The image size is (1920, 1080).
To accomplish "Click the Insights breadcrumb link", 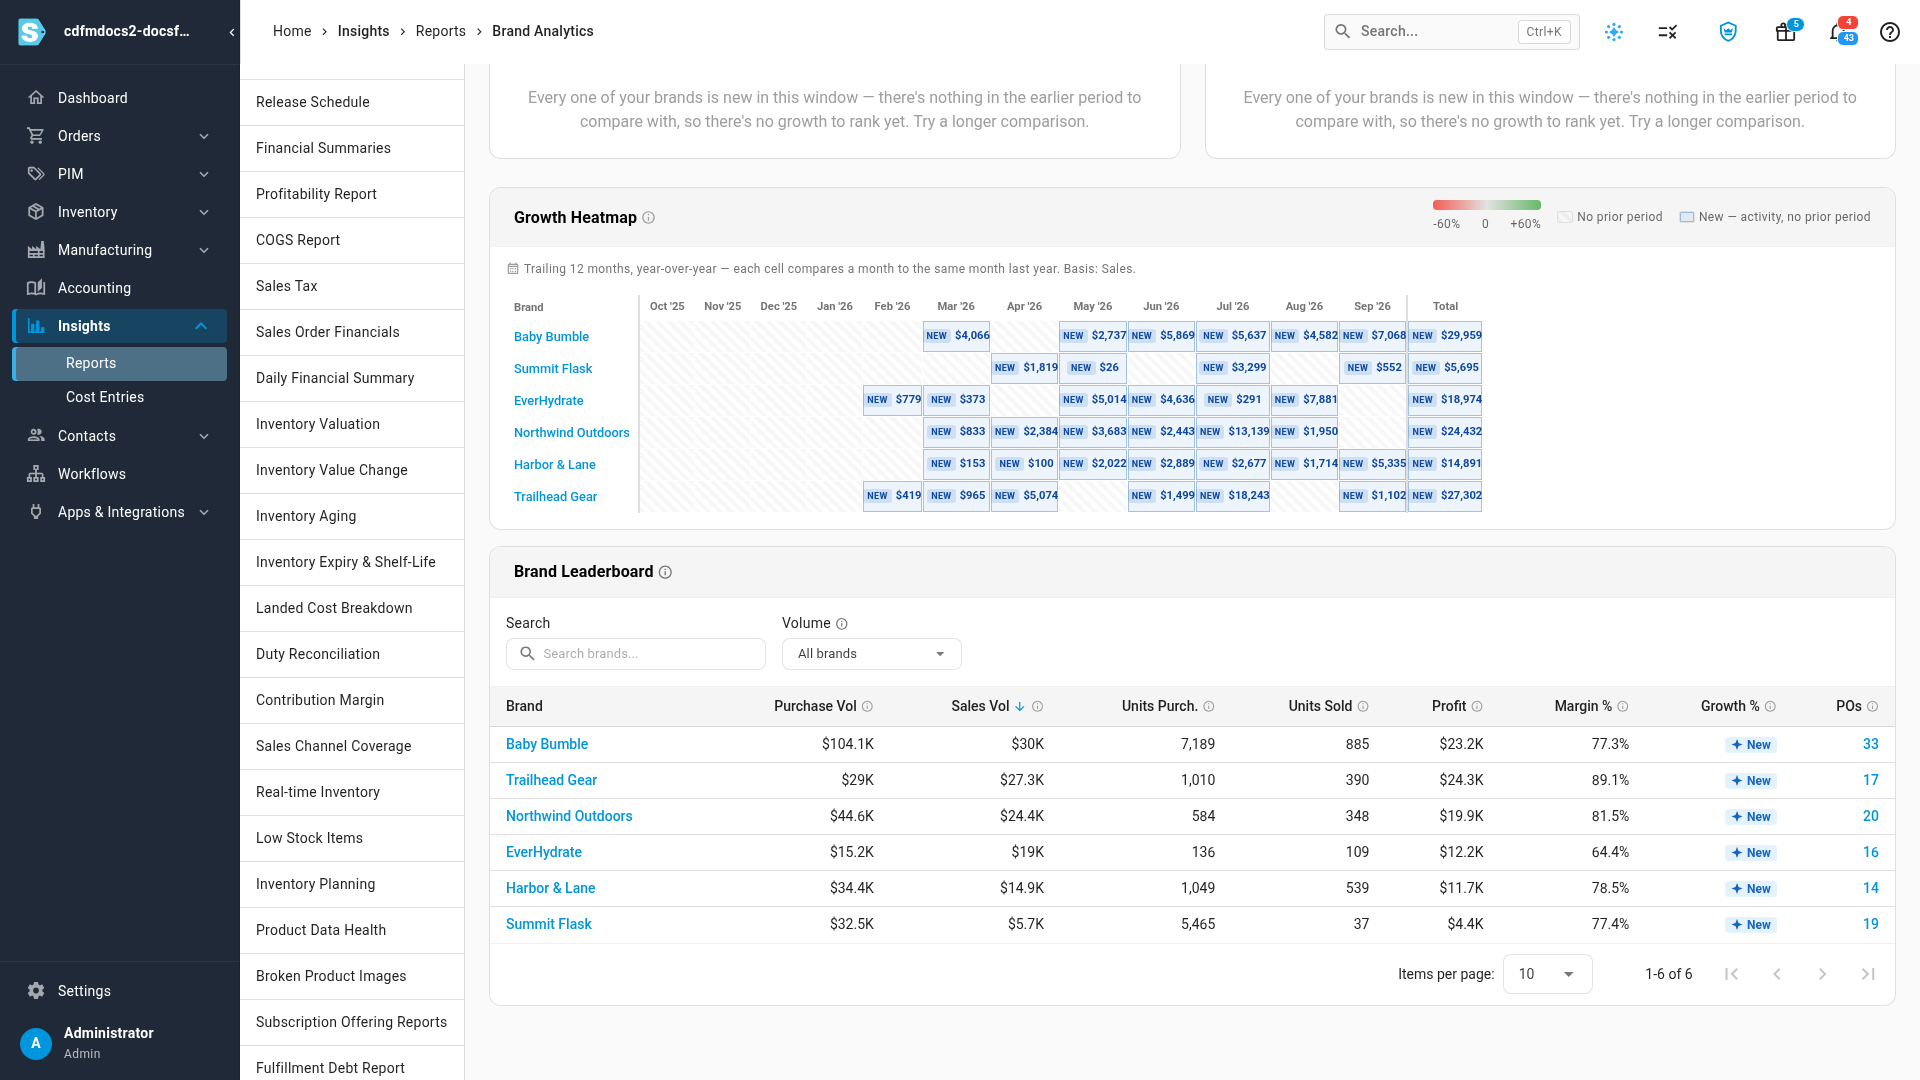I will (363, 31).
